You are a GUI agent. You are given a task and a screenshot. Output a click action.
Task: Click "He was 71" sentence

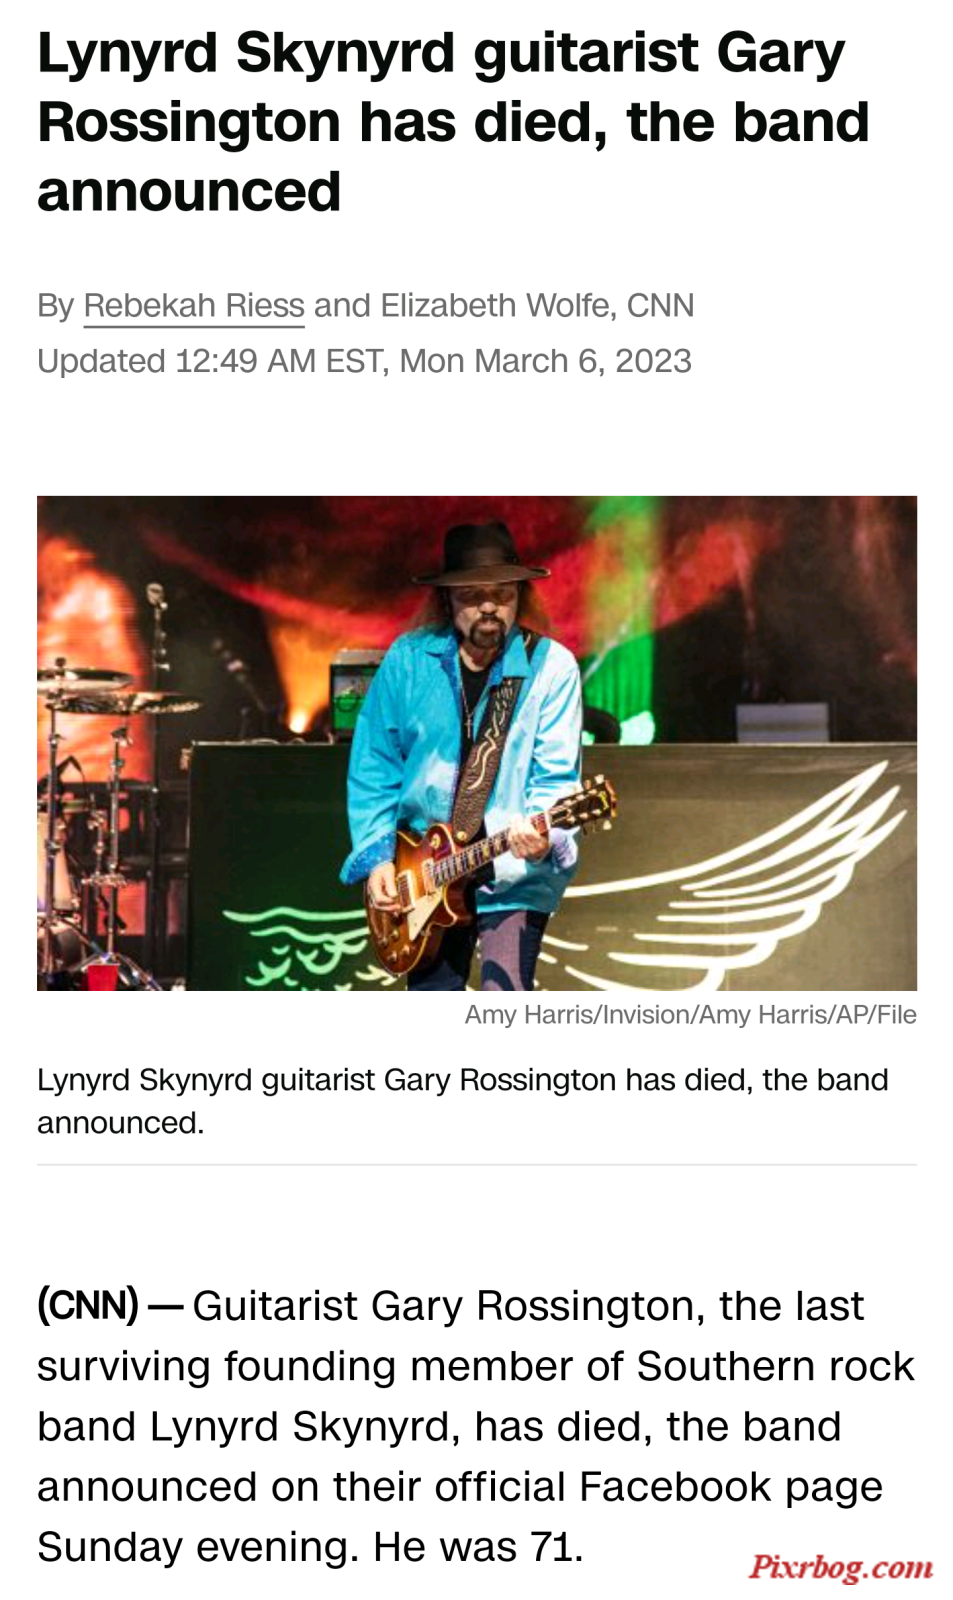[478, 1547]
